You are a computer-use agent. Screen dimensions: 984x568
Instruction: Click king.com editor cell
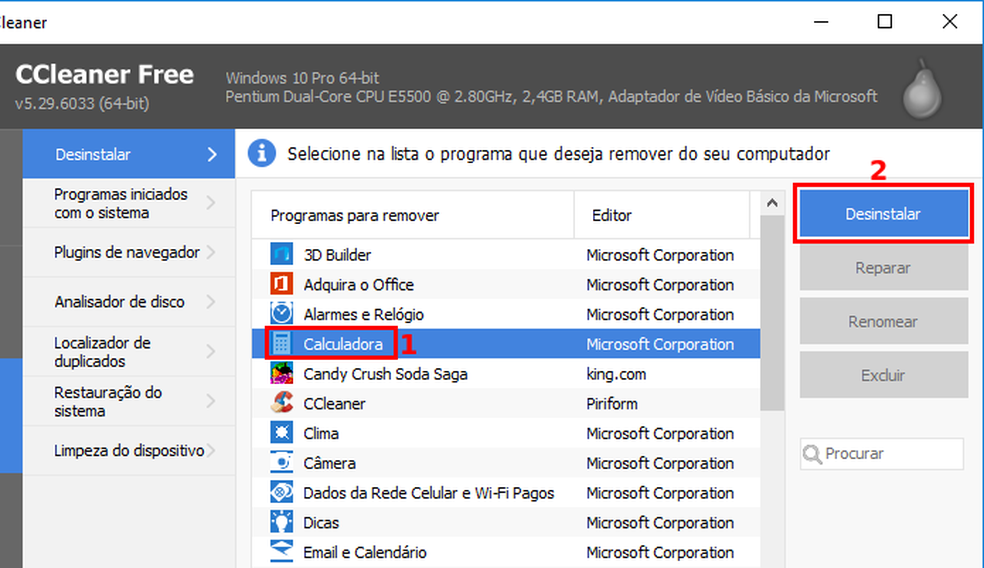pos(616,374)
